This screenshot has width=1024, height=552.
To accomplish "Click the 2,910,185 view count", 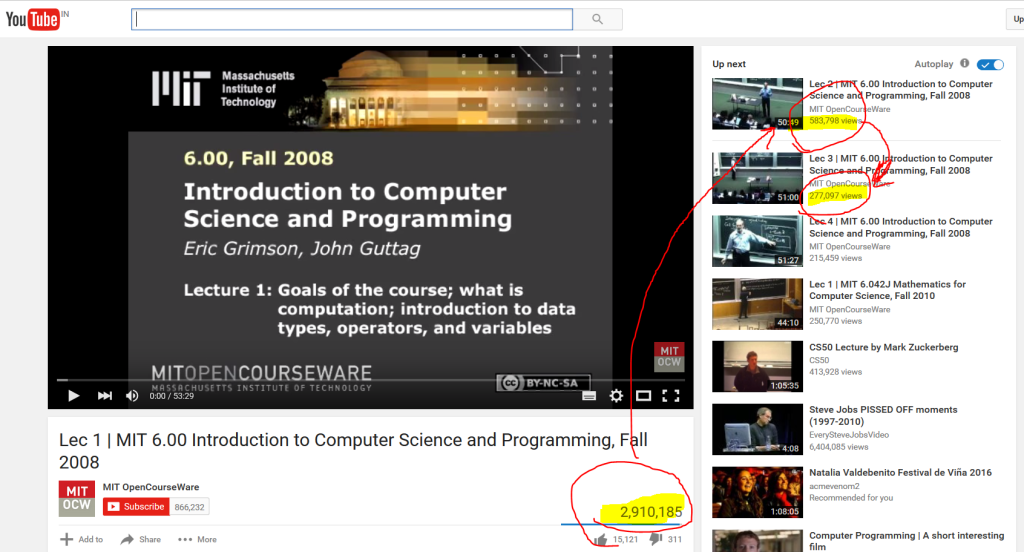I will tap(650, 511).
